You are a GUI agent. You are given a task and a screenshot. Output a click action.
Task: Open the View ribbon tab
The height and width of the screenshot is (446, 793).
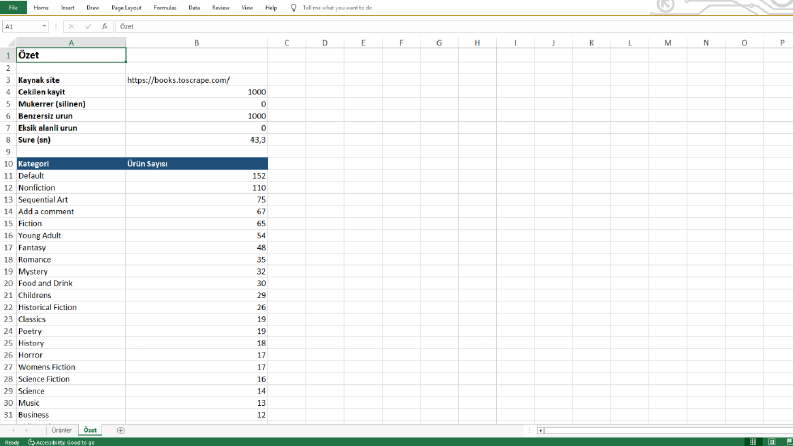247,8
